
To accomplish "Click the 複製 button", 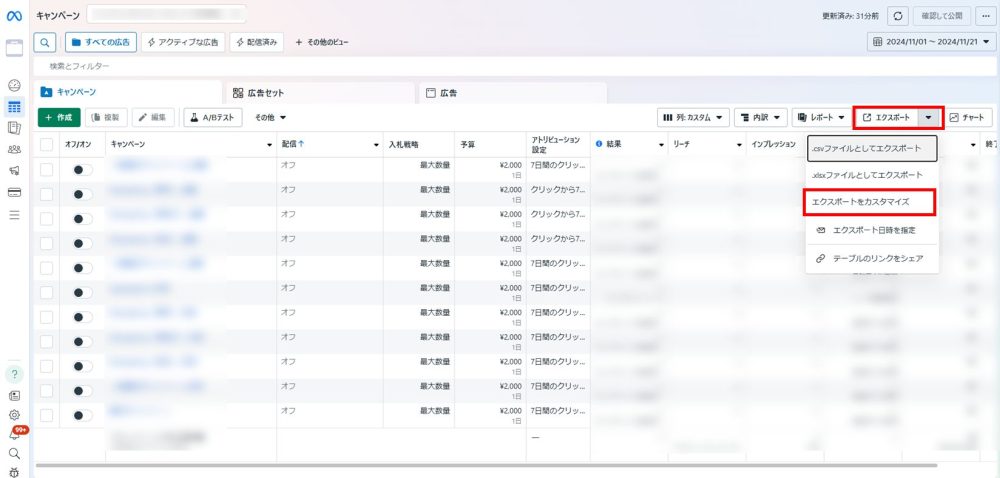I will (106, 117).
